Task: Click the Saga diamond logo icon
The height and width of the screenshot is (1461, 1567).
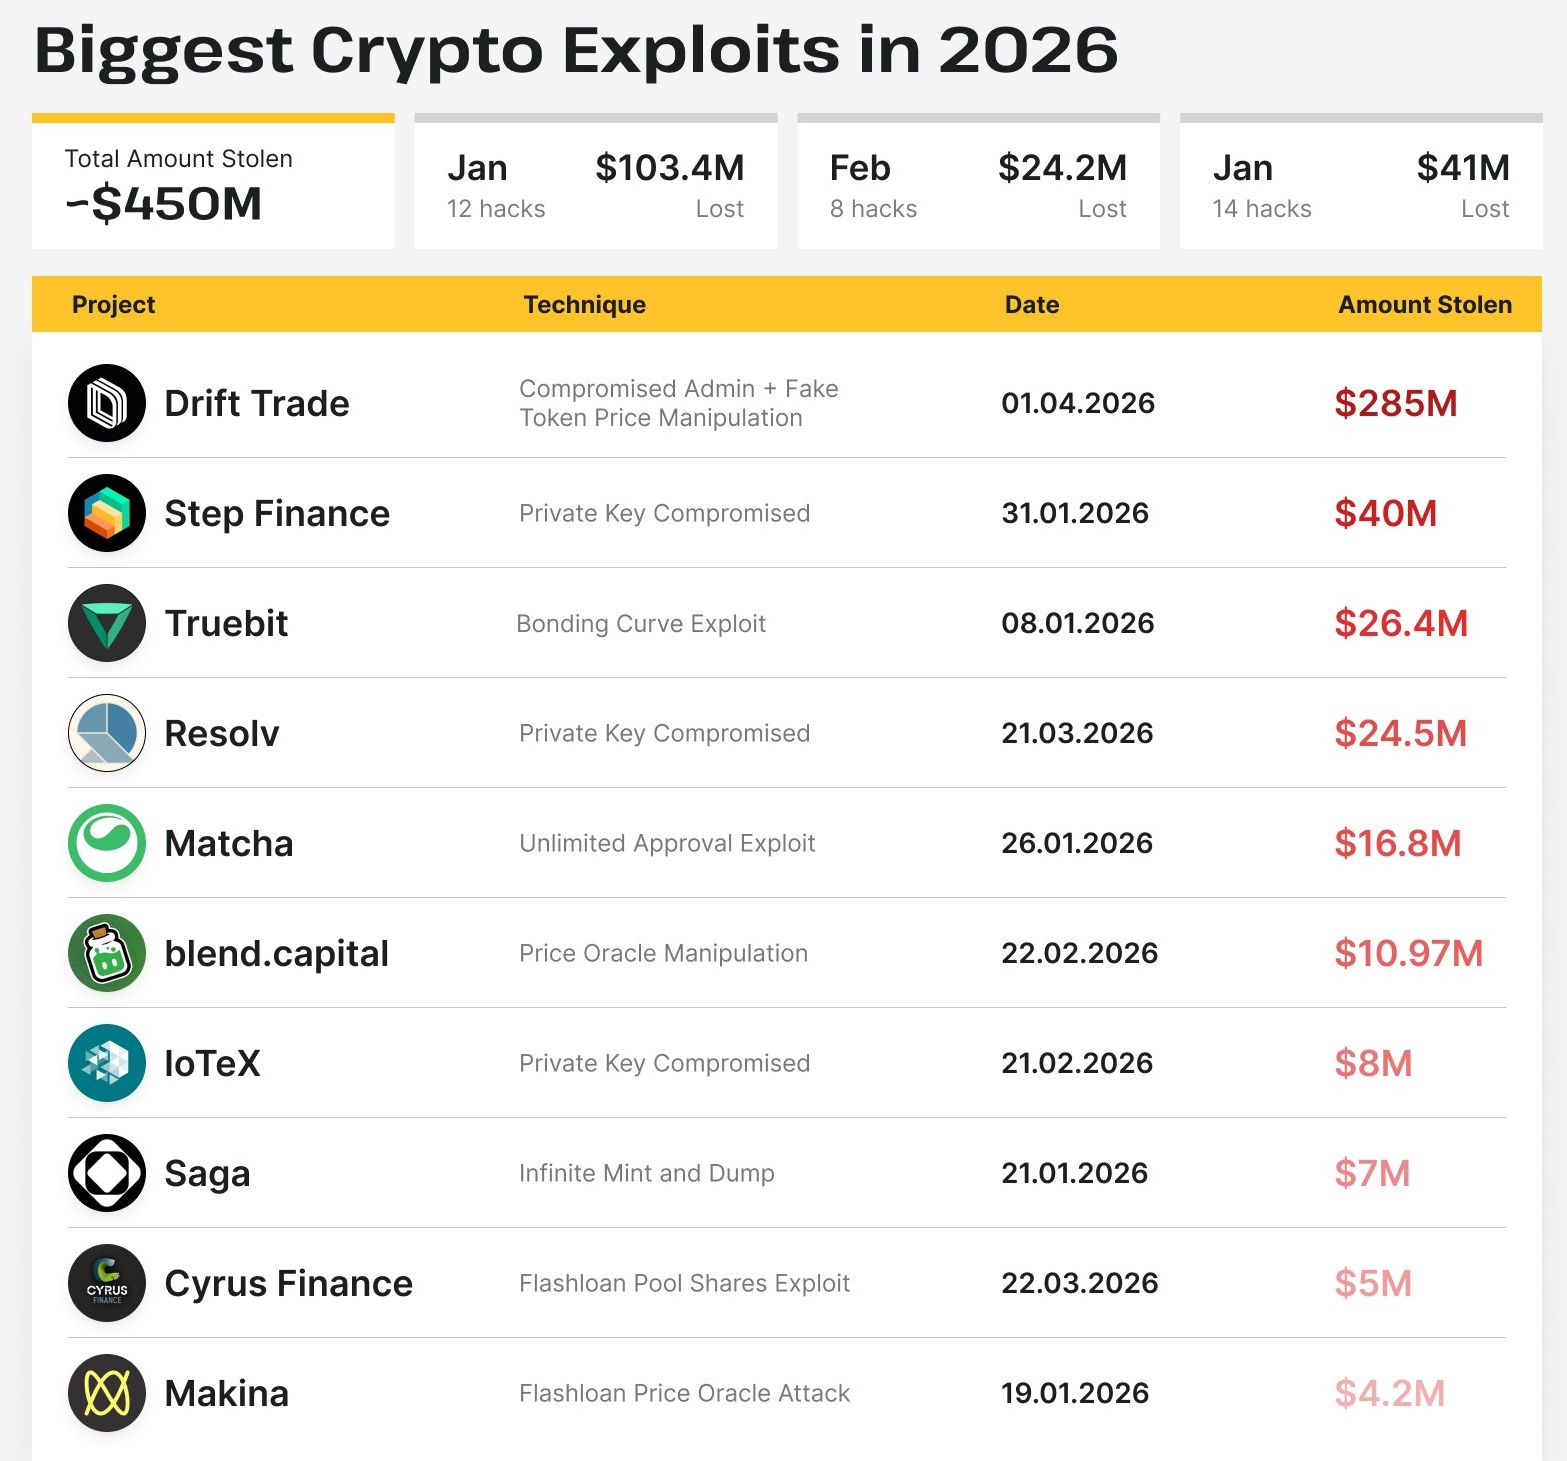Action: coord(107,1173)
